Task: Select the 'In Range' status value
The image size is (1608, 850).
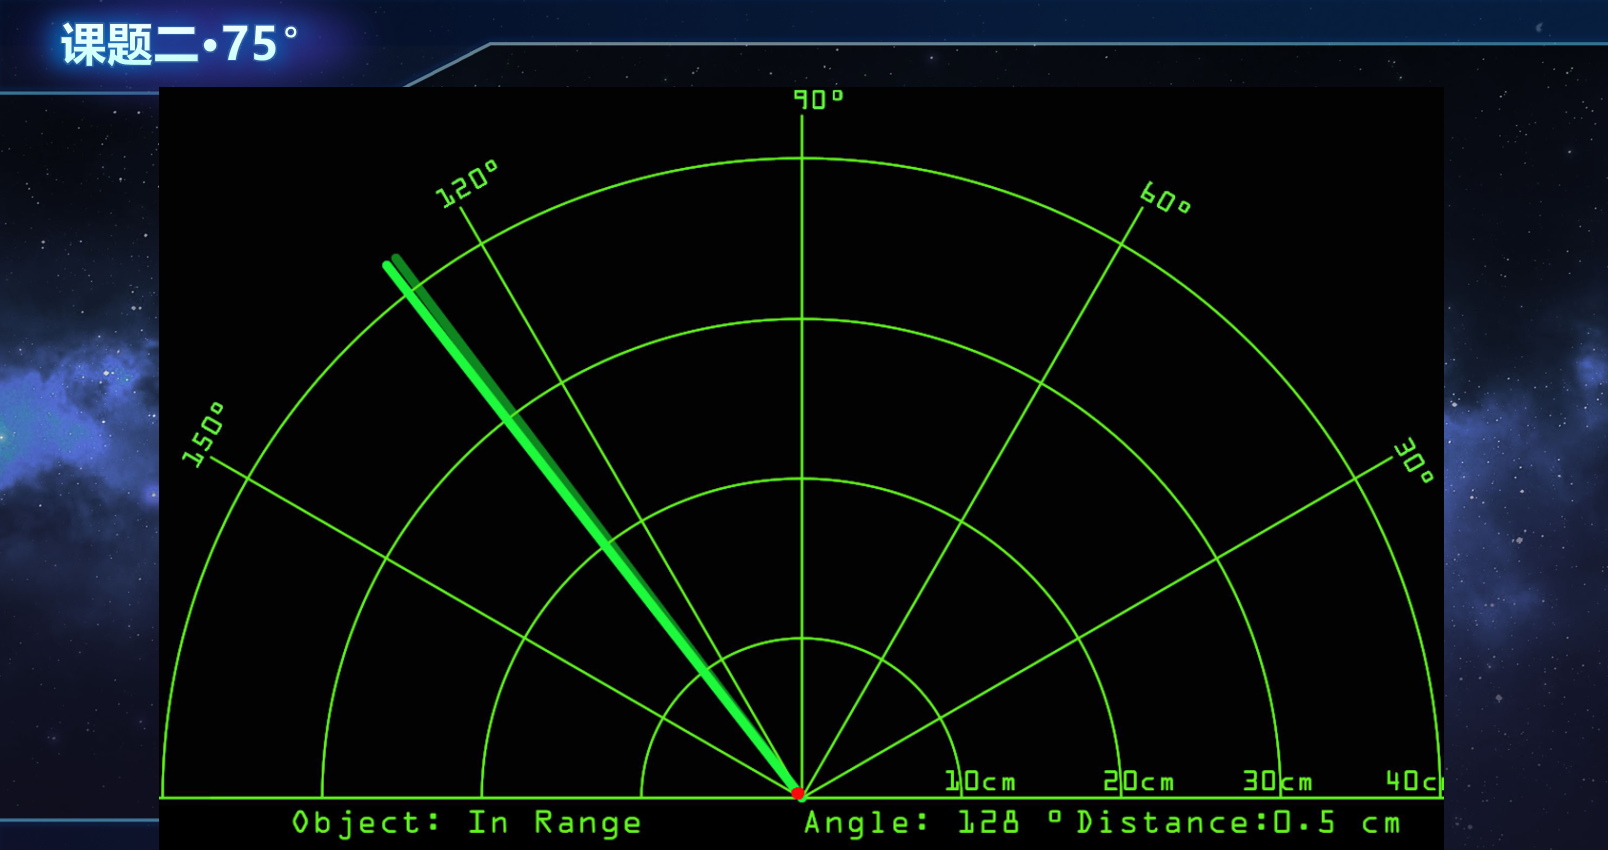Action: click(554, 822)
